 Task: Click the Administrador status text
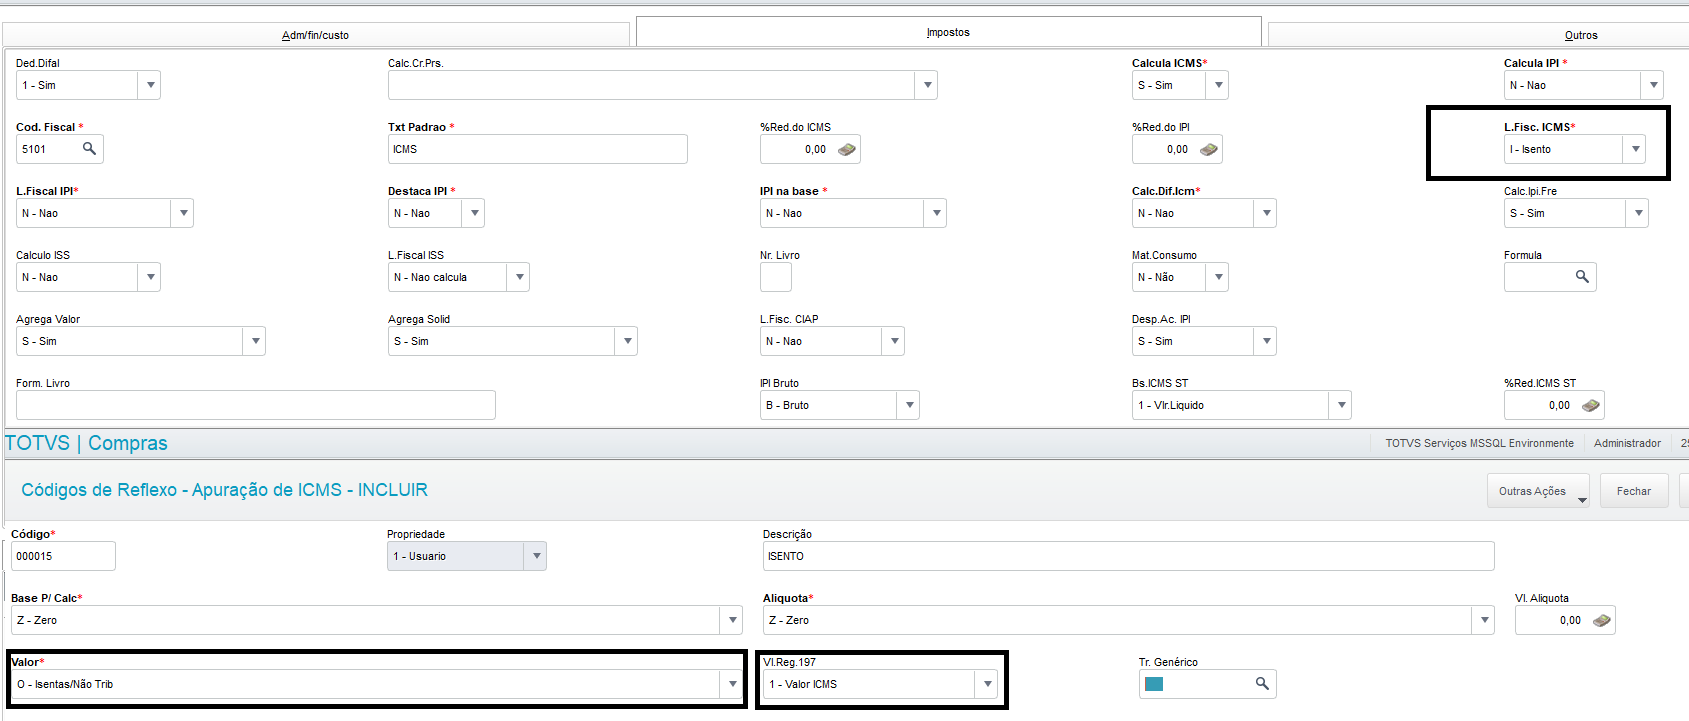tap(1627, 443)
